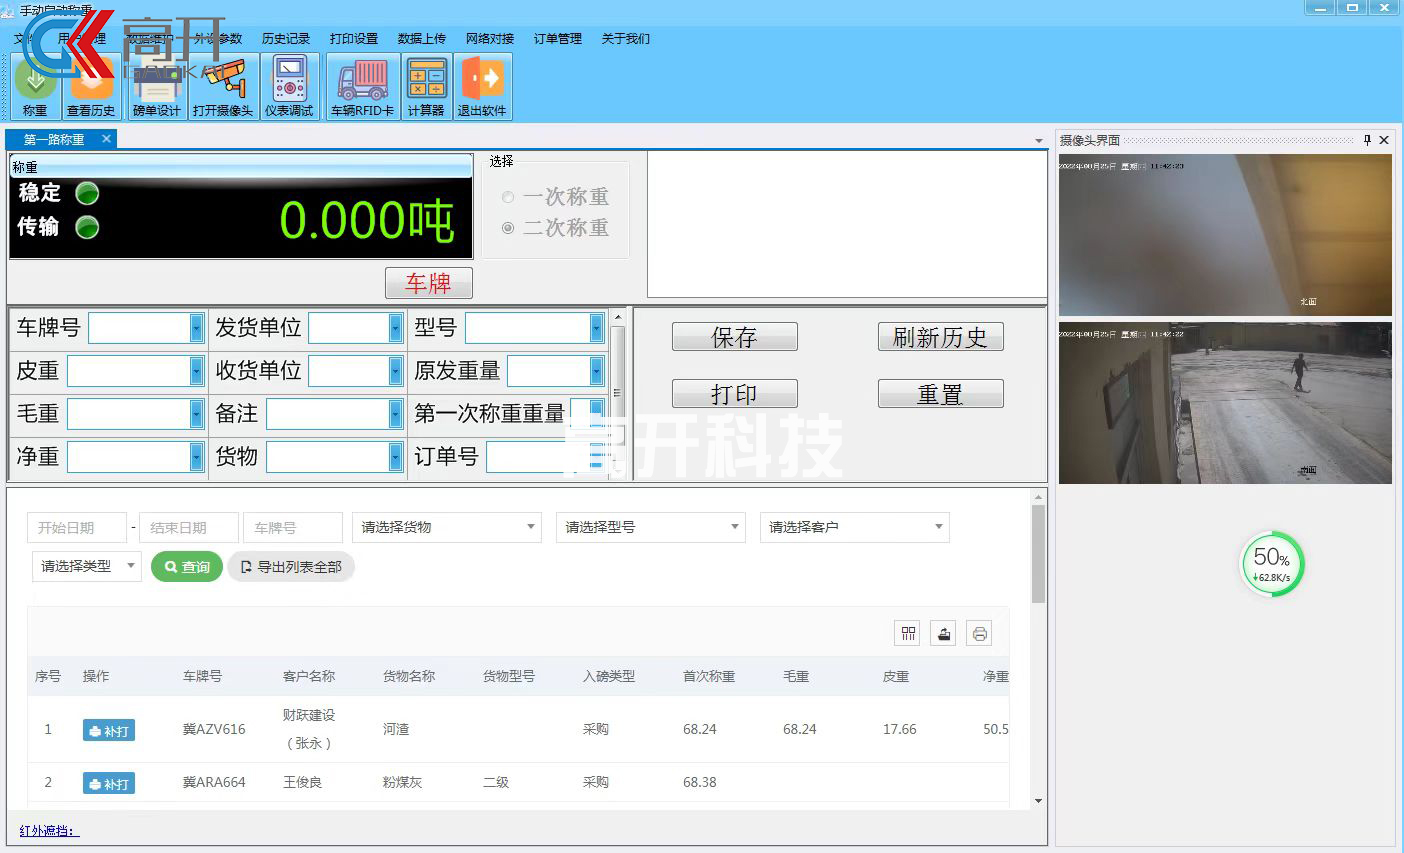Click the 重置 reset button
The width and height of the screenshot is (1404, 853).
(x=940, y=394)
